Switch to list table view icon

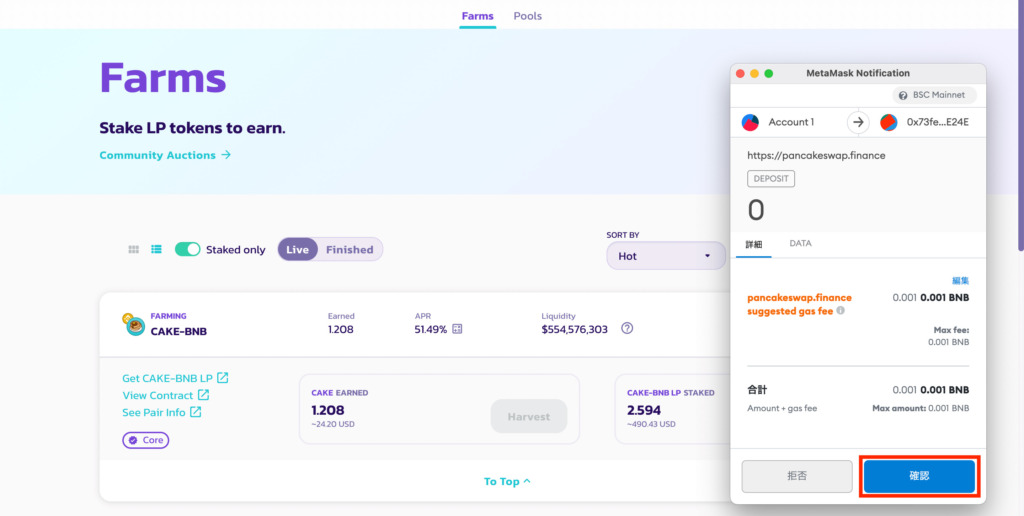point(156,250)
